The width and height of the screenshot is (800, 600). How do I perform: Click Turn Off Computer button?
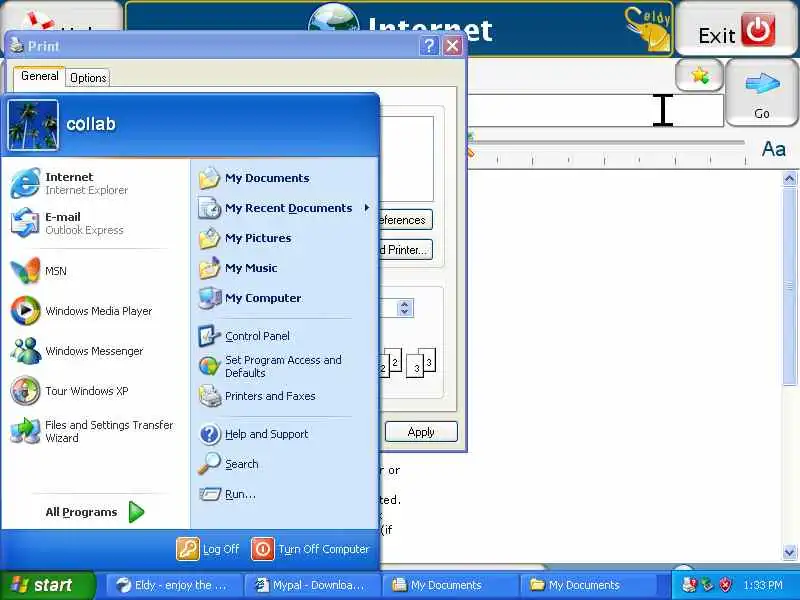310,549
